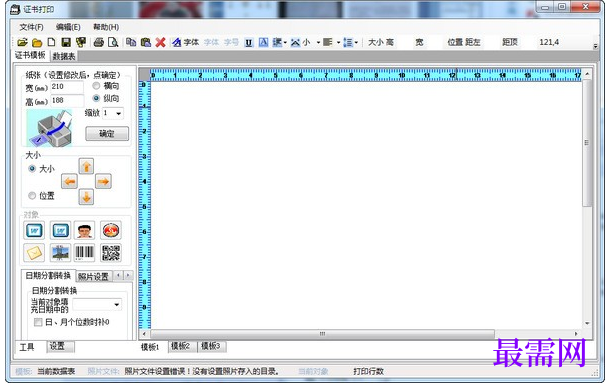The height and width of the screenshot is (384, 605).
Task: Click the up arrow adjust button
Action: pyautogui.click(x=86, y=166)
